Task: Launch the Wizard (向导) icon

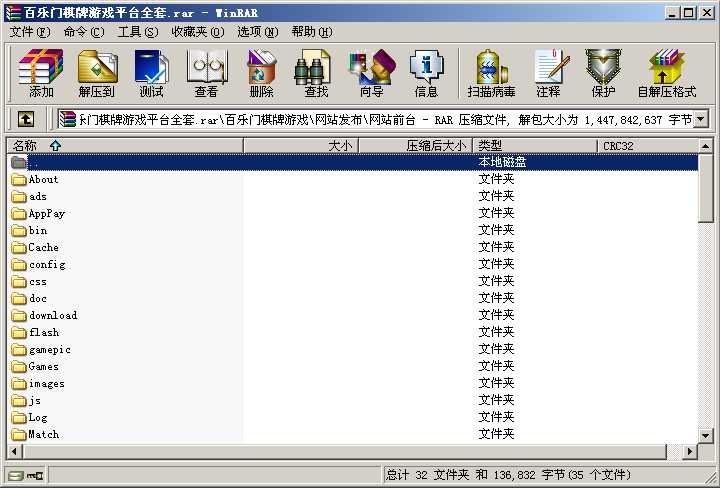Action: coord(371,73)
